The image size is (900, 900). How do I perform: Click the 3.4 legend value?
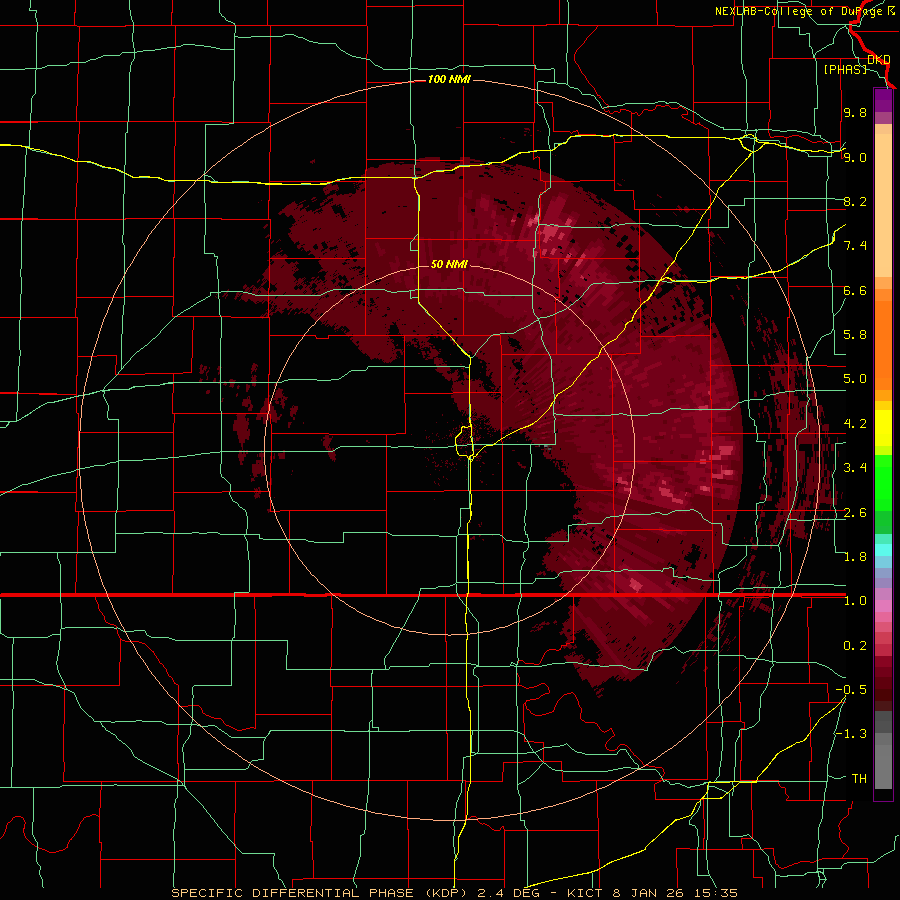[855, 468]
